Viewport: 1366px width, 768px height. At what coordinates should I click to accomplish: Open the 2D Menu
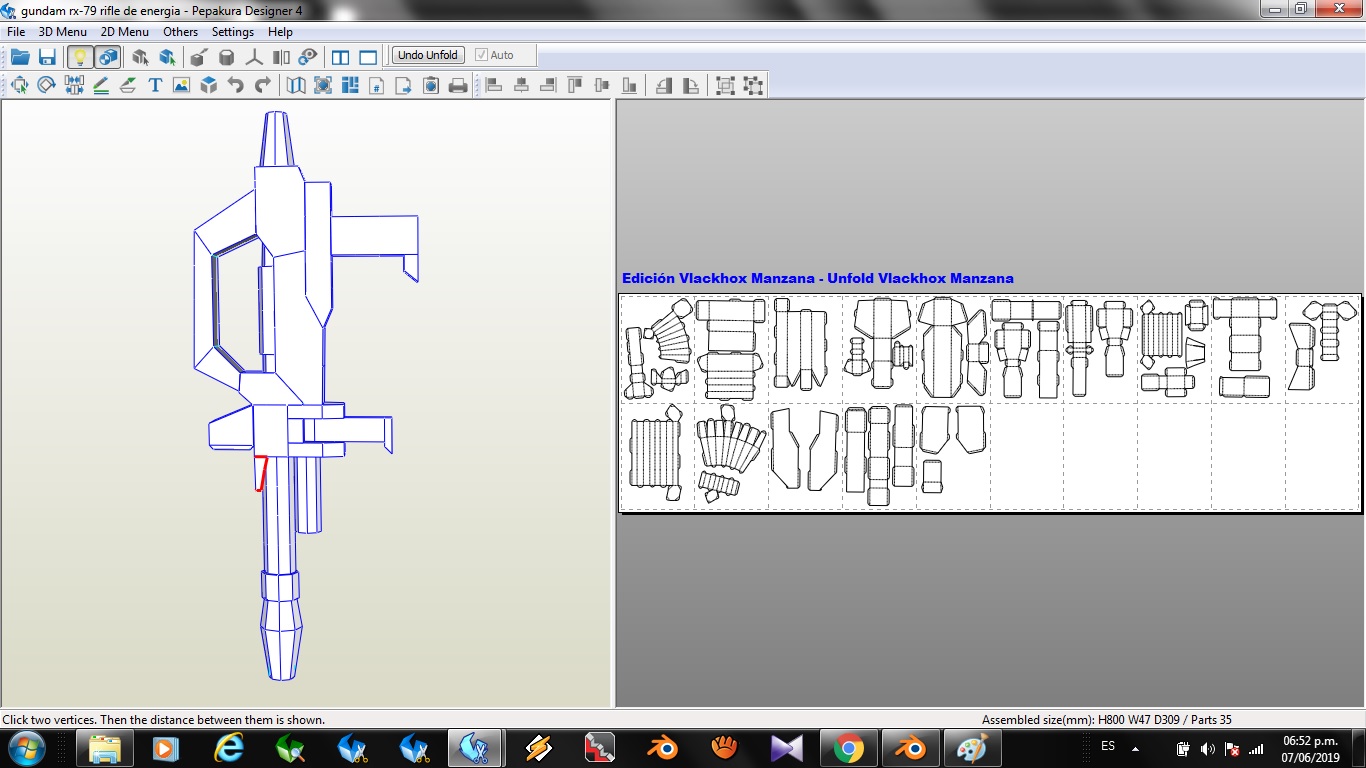pyautogui.click(x=125, y=32)
